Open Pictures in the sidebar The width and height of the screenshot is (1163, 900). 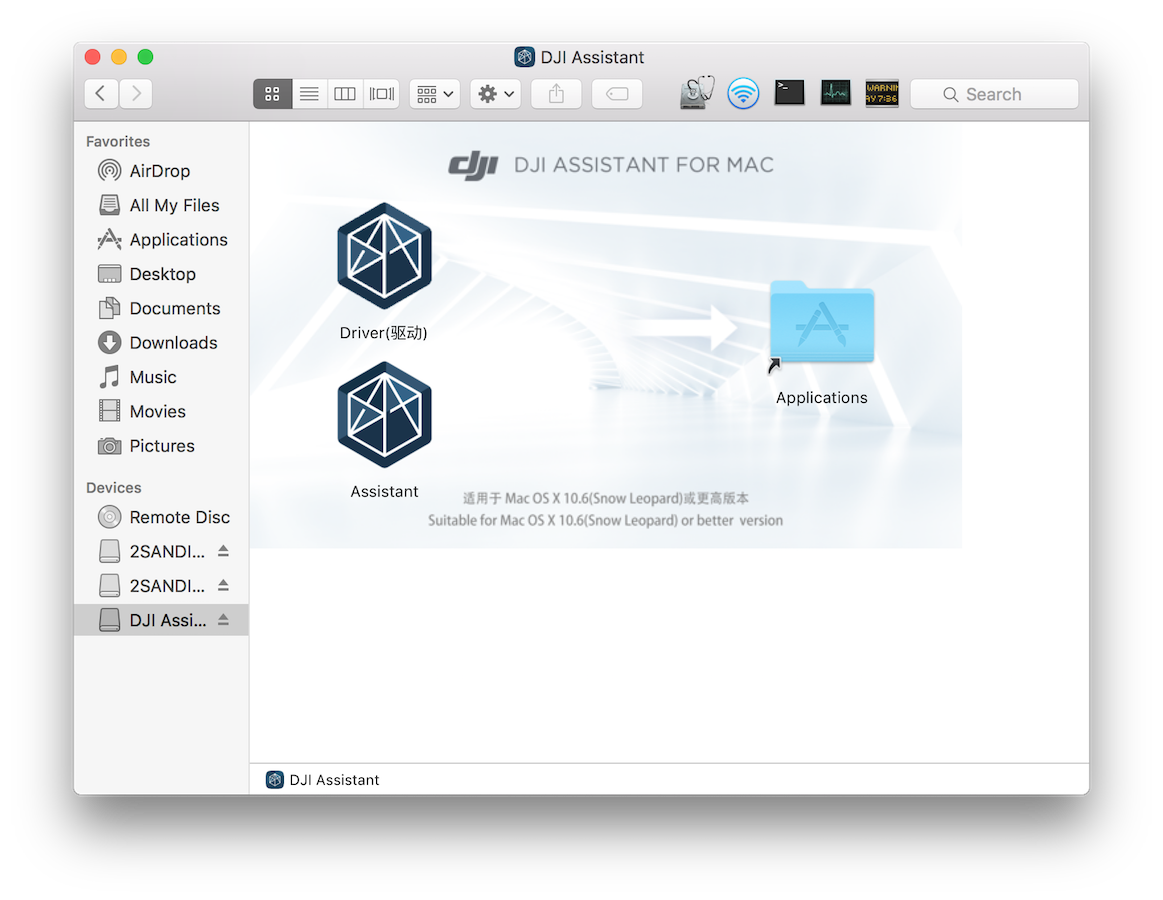click(160, 446)
